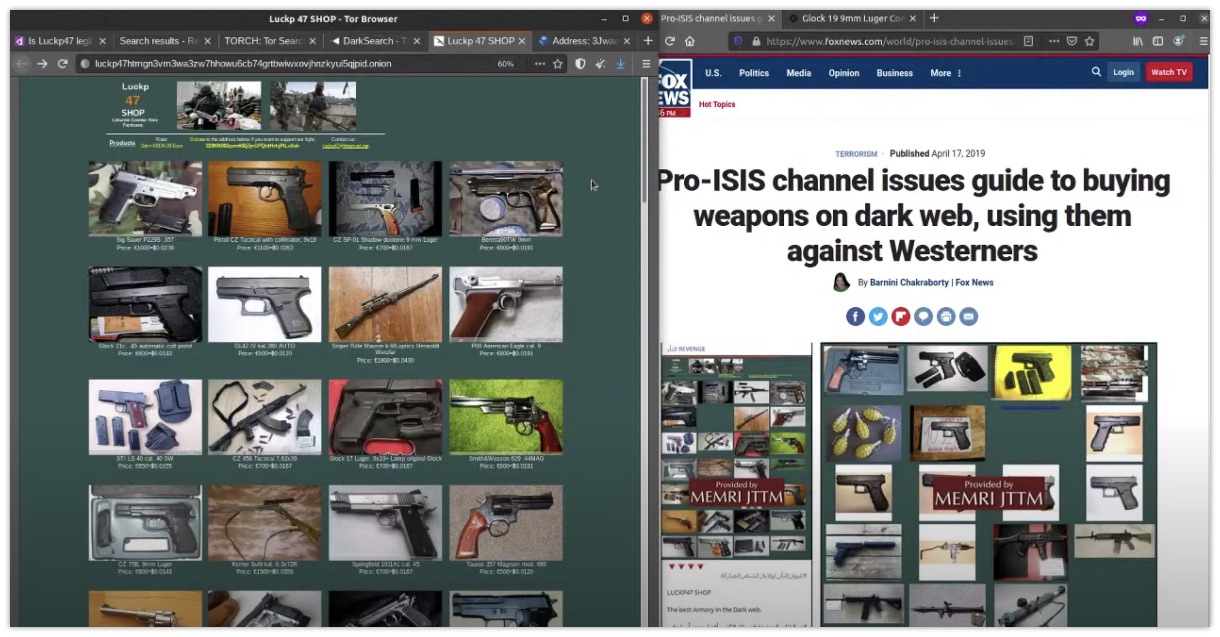Open the TERRORISM category link
The image size is (1220, 637).
coord(856,154)
